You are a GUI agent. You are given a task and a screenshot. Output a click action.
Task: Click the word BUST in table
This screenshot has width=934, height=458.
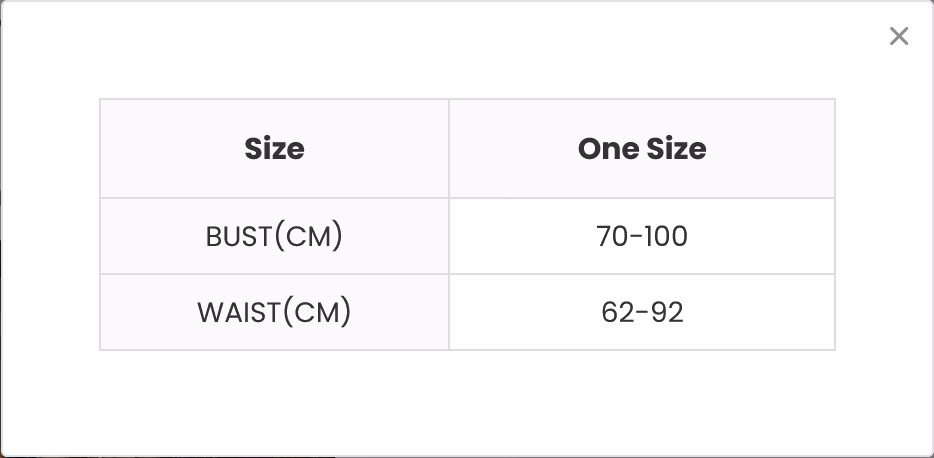click(239, 237)
